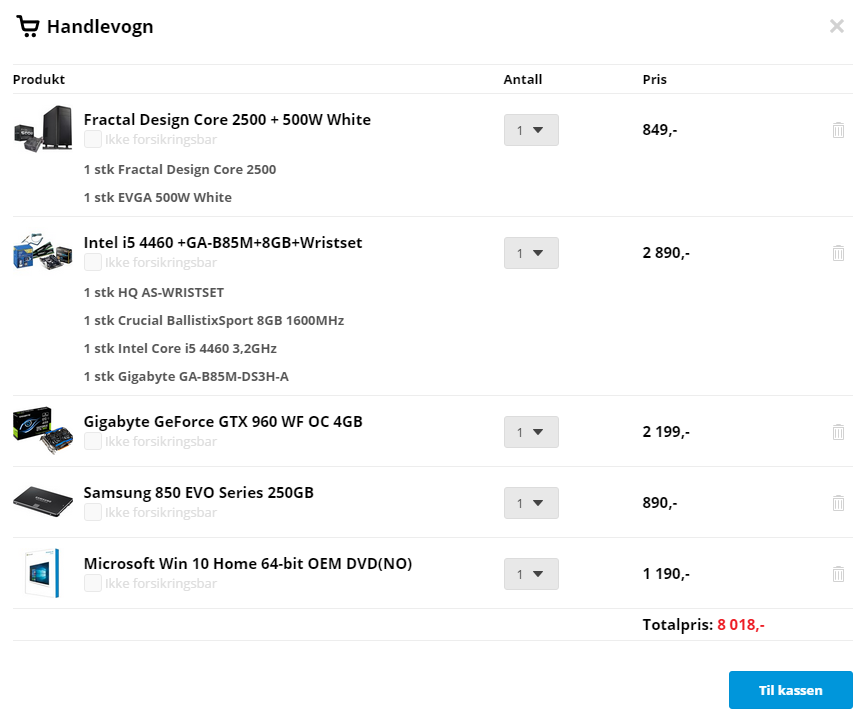Toggle insurance checkbox for Fractal Design Core 2500
The height and width of the screenshot is (724, 866).
coord(93,139)
